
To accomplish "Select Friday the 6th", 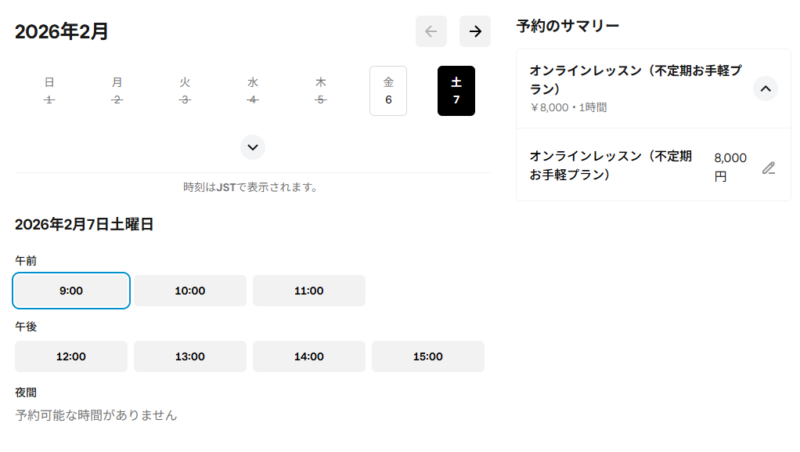I will pos(388,91).
